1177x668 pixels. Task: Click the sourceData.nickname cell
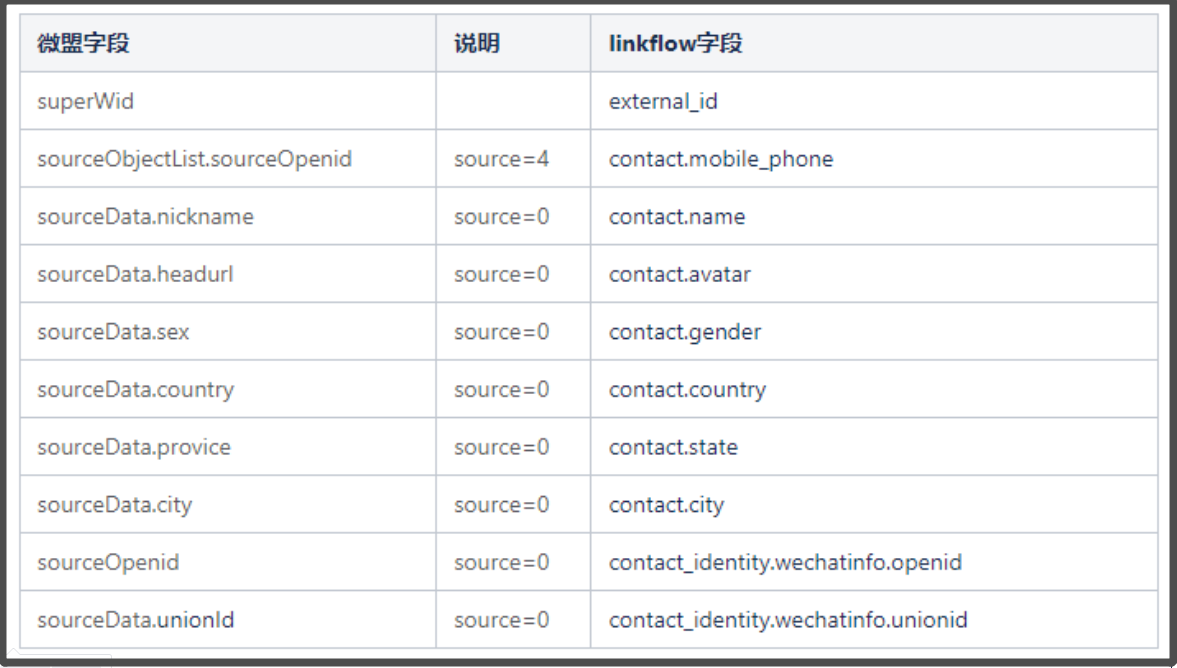[x=228, y=217]
